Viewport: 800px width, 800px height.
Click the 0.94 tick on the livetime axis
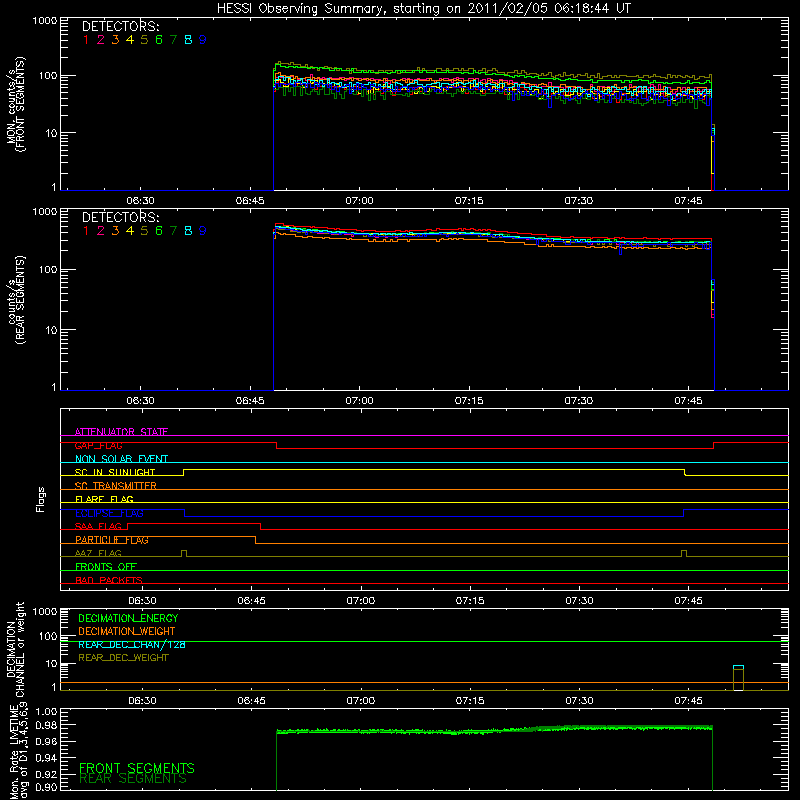pos(46,758)
